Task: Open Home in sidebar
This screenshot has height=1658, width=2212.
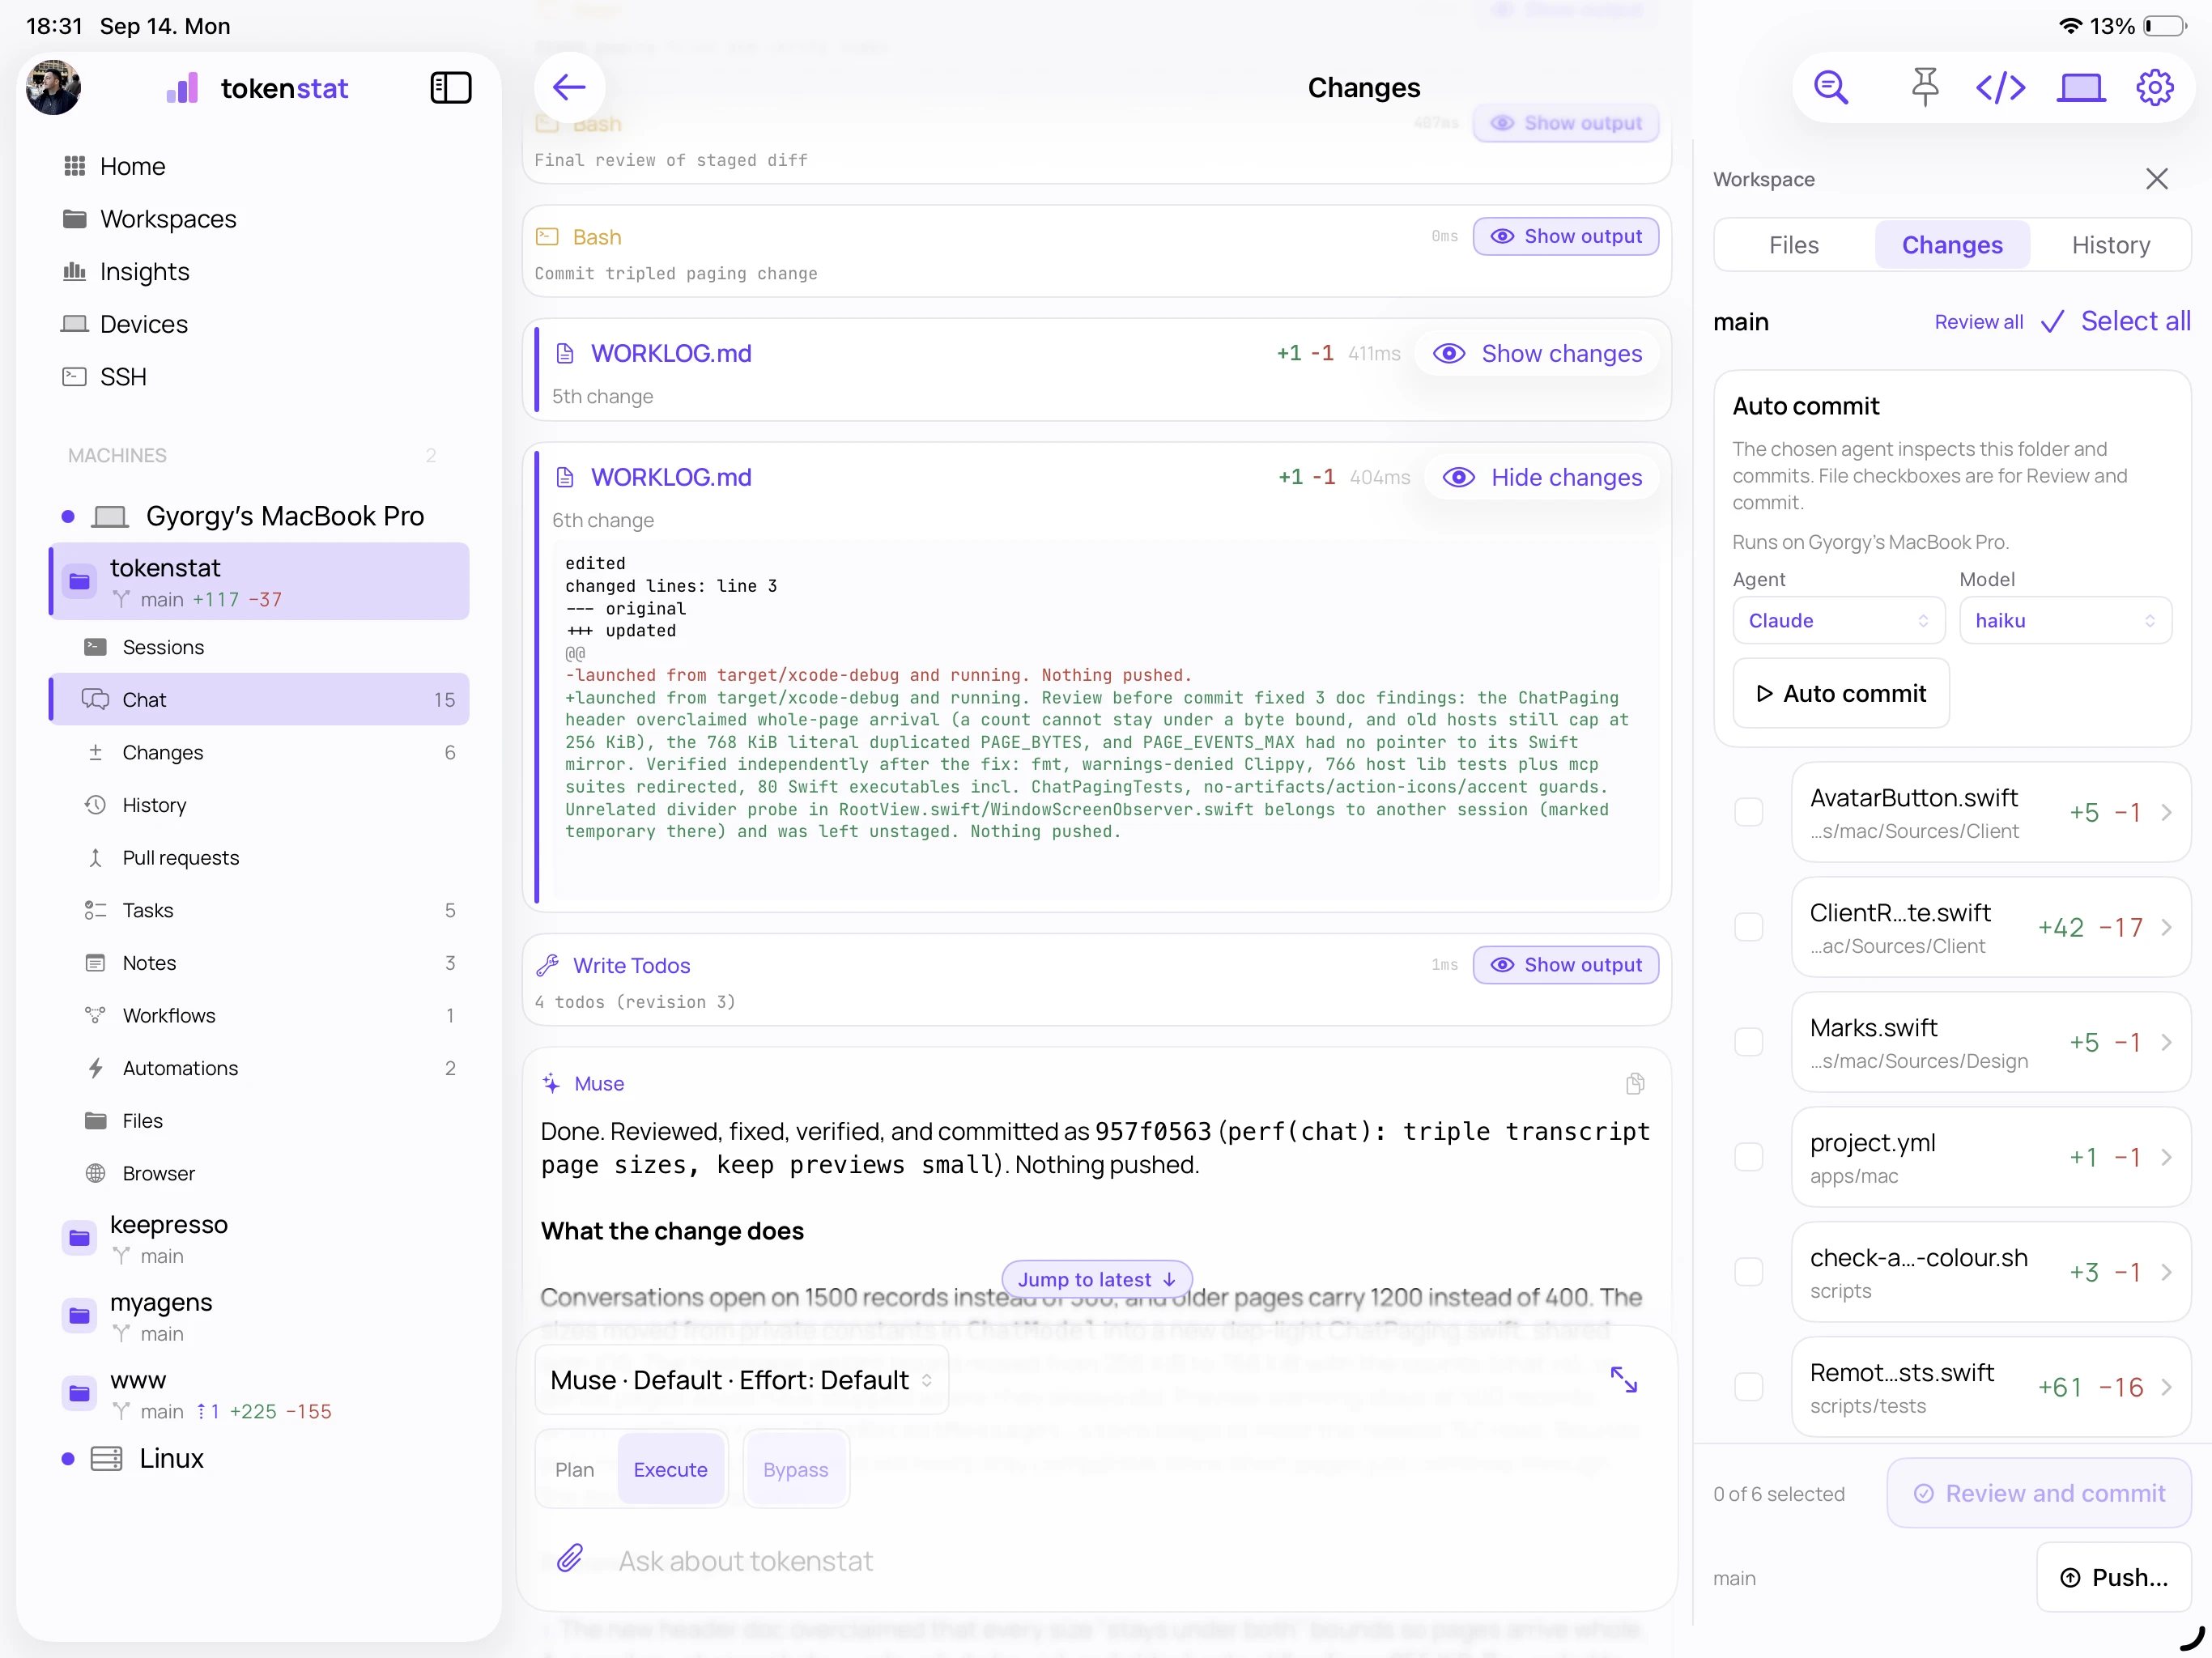Action: [x=132, y=166]
